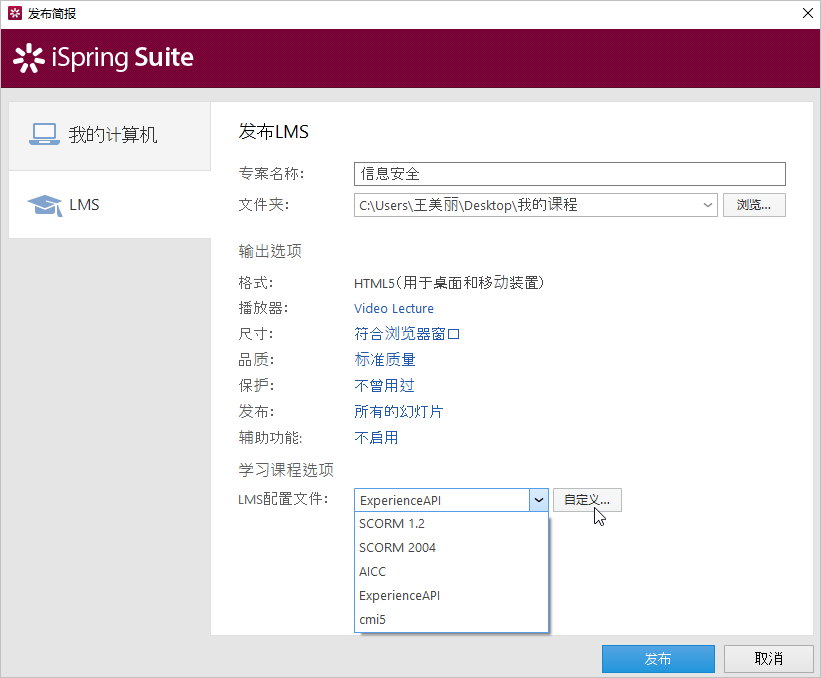Screen dimensions: 821x678
Task: Click the 专案名称 input field
Action: point(570,174)
